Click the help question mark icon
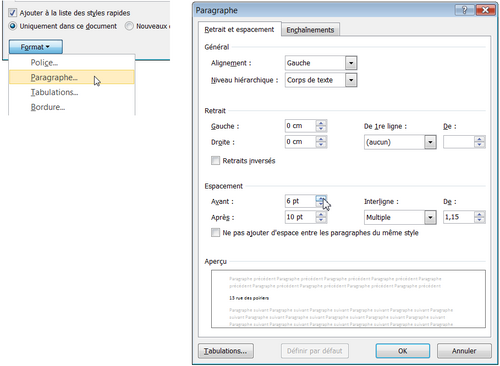The width and height of the screenshot is (500, 366). pyautogui.click(x=464, y=10)
